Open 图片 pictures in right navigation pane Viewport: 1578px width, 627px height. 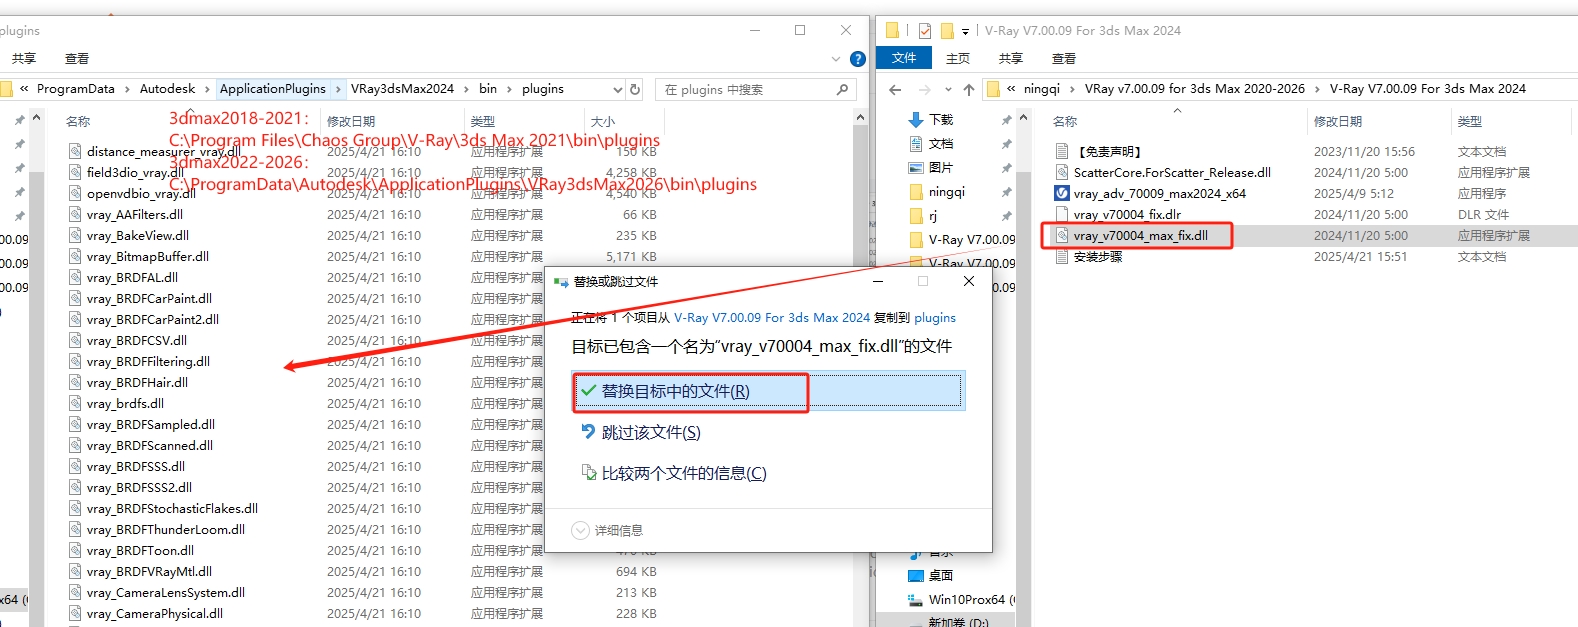point(941,167)
